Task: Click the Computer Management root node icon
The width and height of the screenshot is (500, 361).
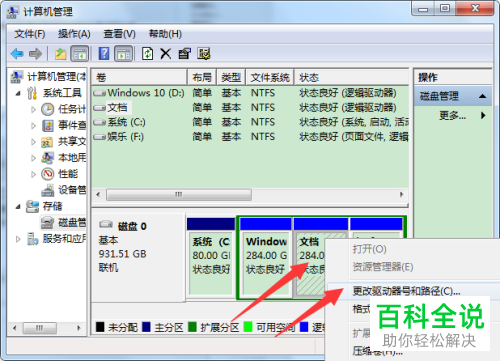Action: tap(17, 77)
